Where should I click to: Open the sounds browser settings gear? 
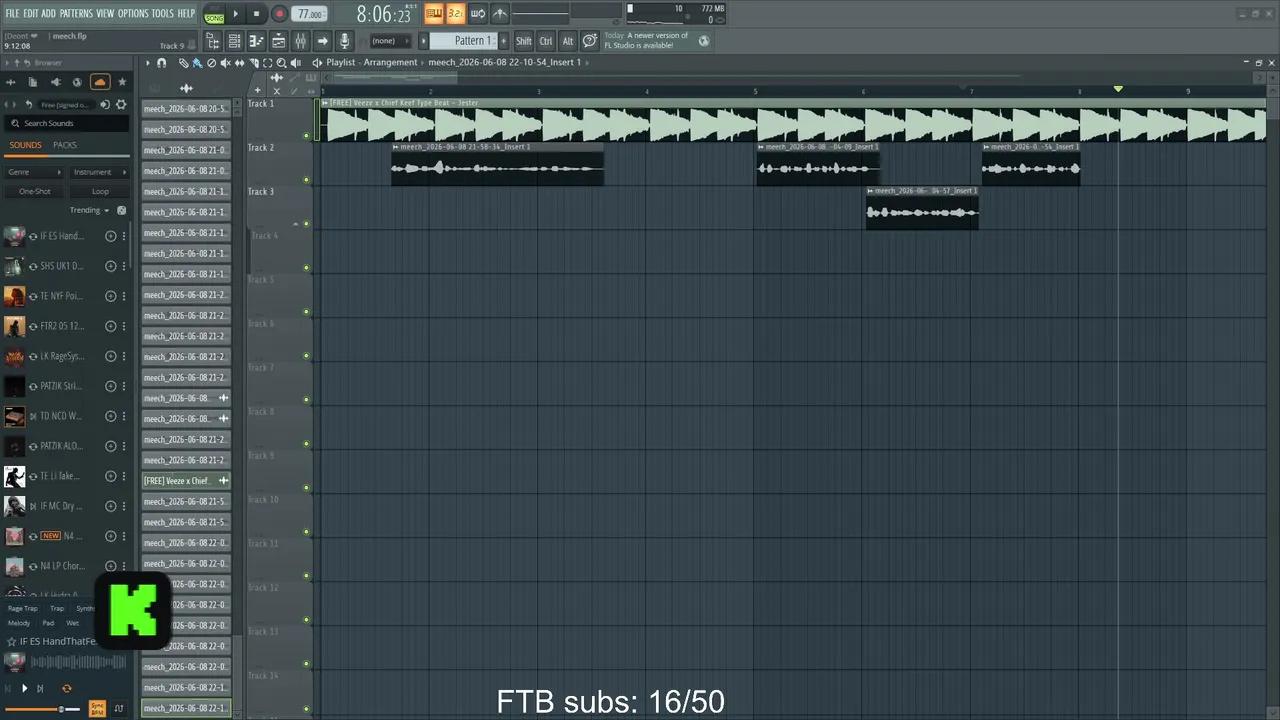(x=122, y=104)
